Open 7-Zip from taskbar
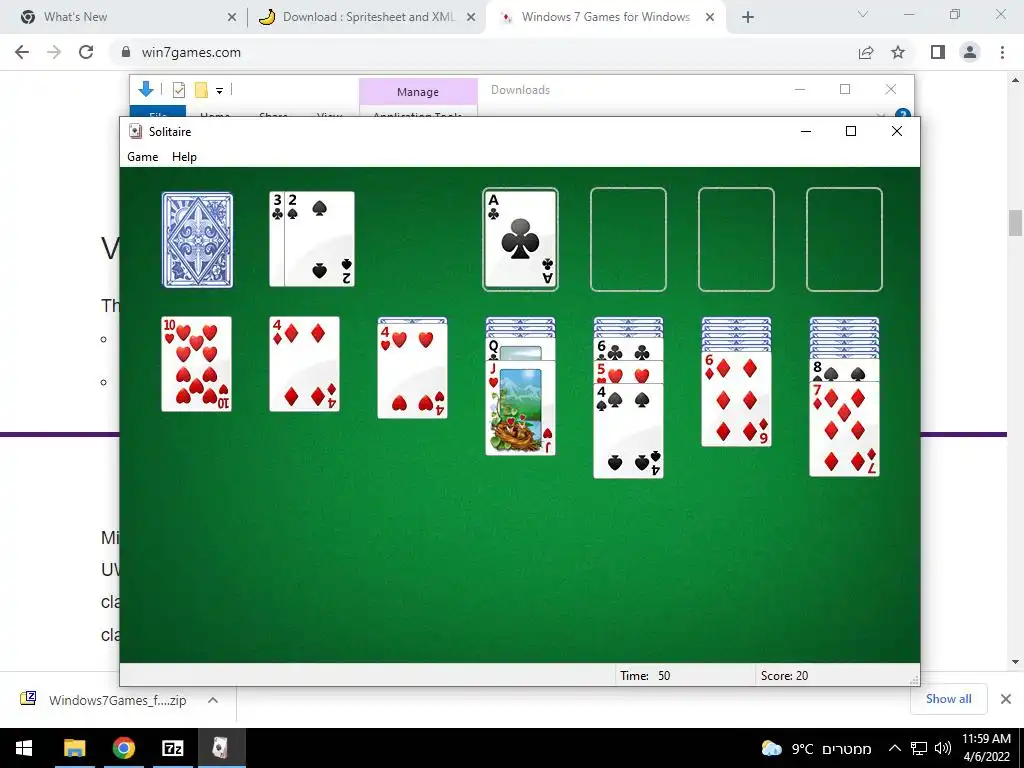 (172, 748)
